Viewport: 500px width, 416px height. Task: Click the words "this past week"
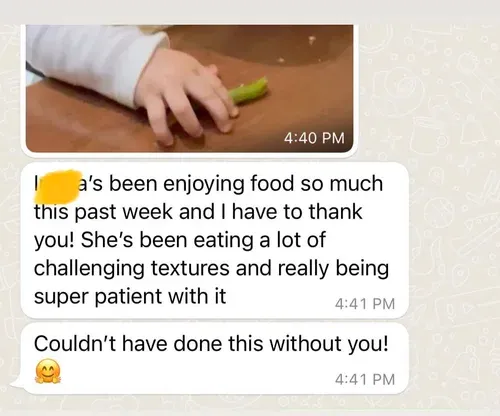point(103,212)
